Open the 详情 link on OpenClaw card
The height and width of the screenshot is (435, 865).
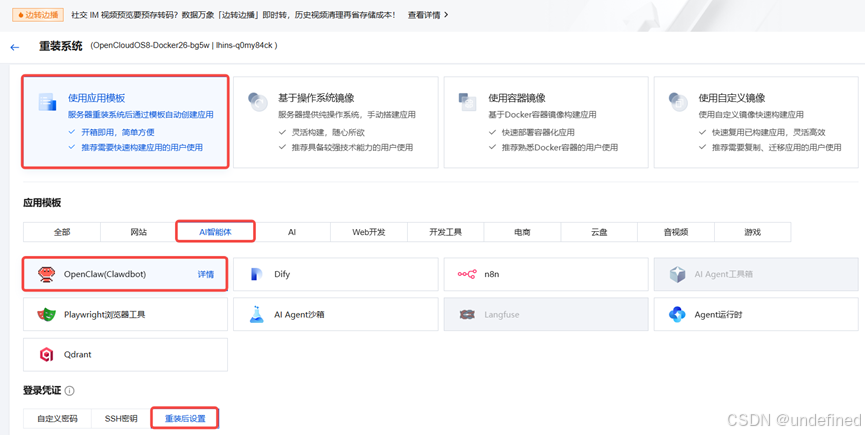206,274
